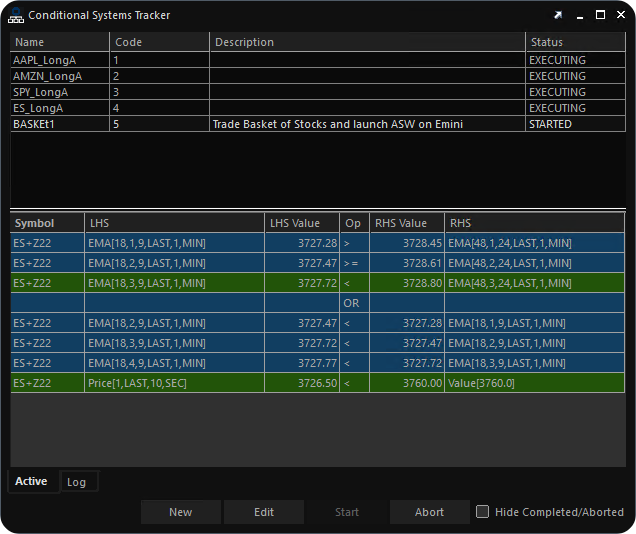Click RHS value 3760.00 cell

tap(407, 383)
